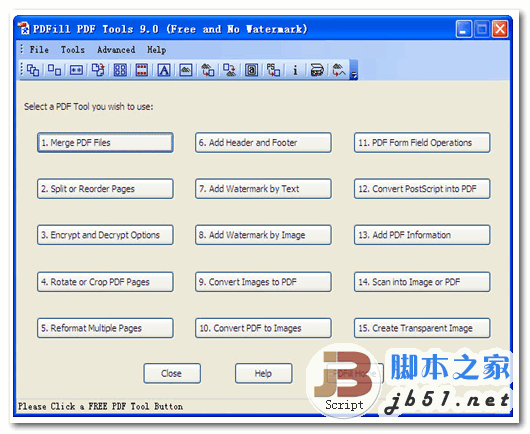Image resolution: width=530 pixels, height=434 pixels.
Task: Select the Create Transparent Image toolbar icon
Action: [339, 70]
